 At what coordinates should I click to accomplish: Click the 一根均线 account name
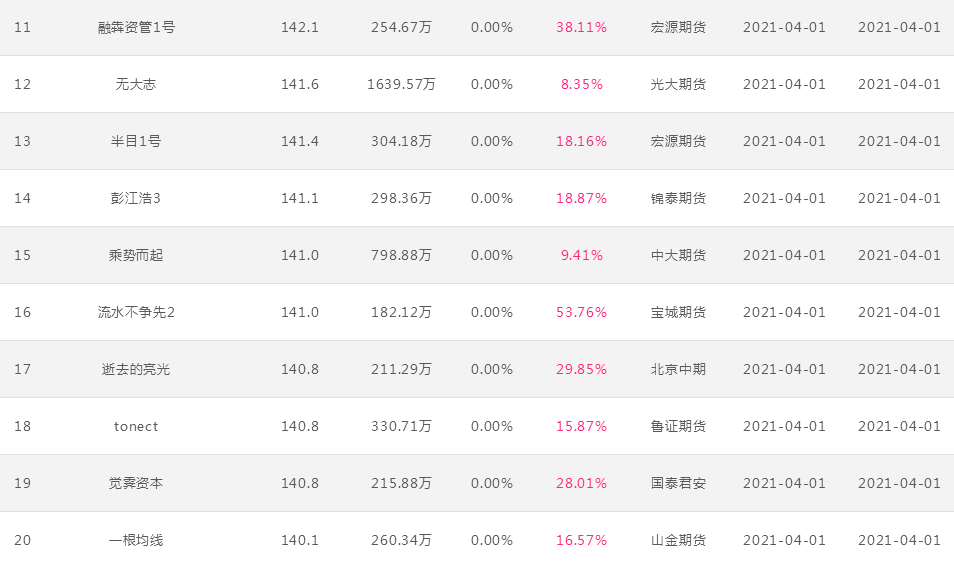136,540
